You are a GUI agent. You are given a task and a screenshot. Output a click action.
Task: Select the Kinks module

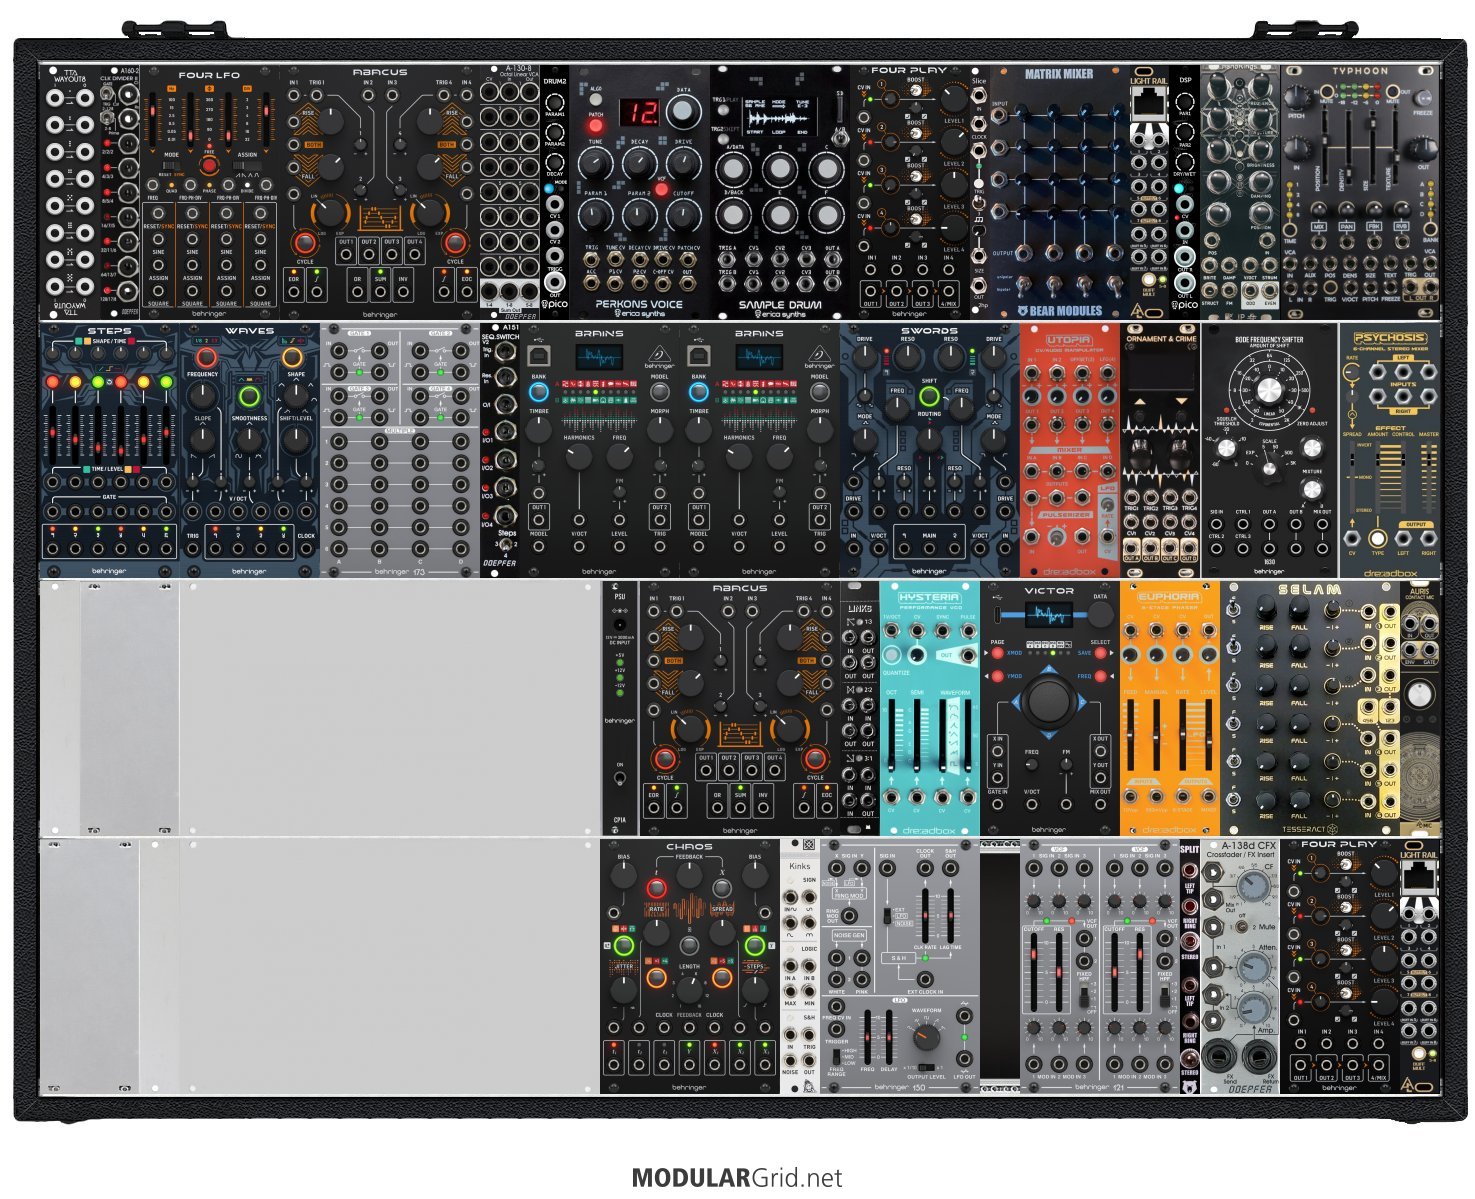799,965
